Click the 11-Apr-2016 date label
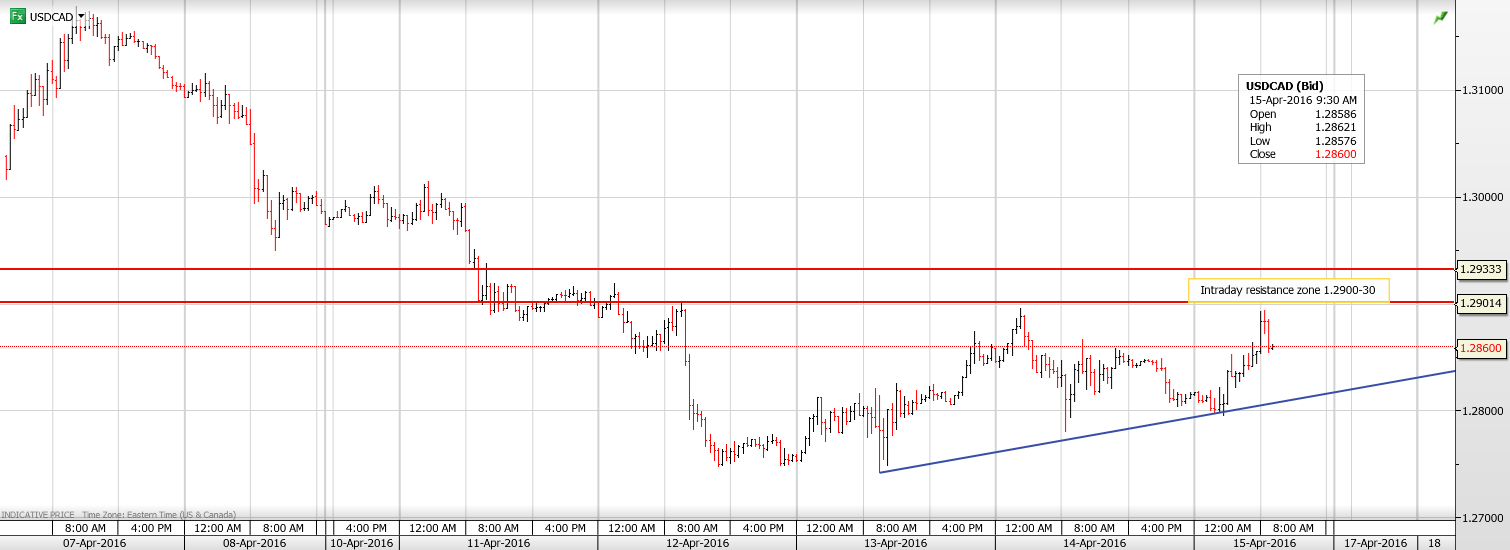Viewport: 1510px width, 550px height. tap(497, 542)
